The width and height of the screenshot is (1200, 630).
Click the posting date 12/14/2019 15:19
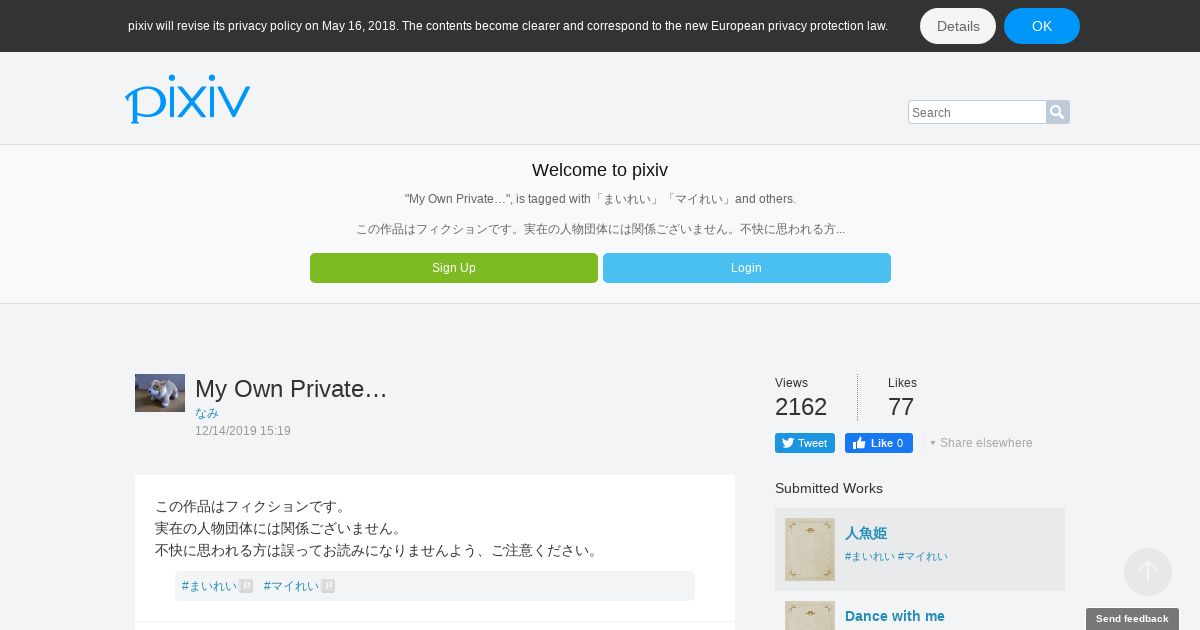(243, 431)
